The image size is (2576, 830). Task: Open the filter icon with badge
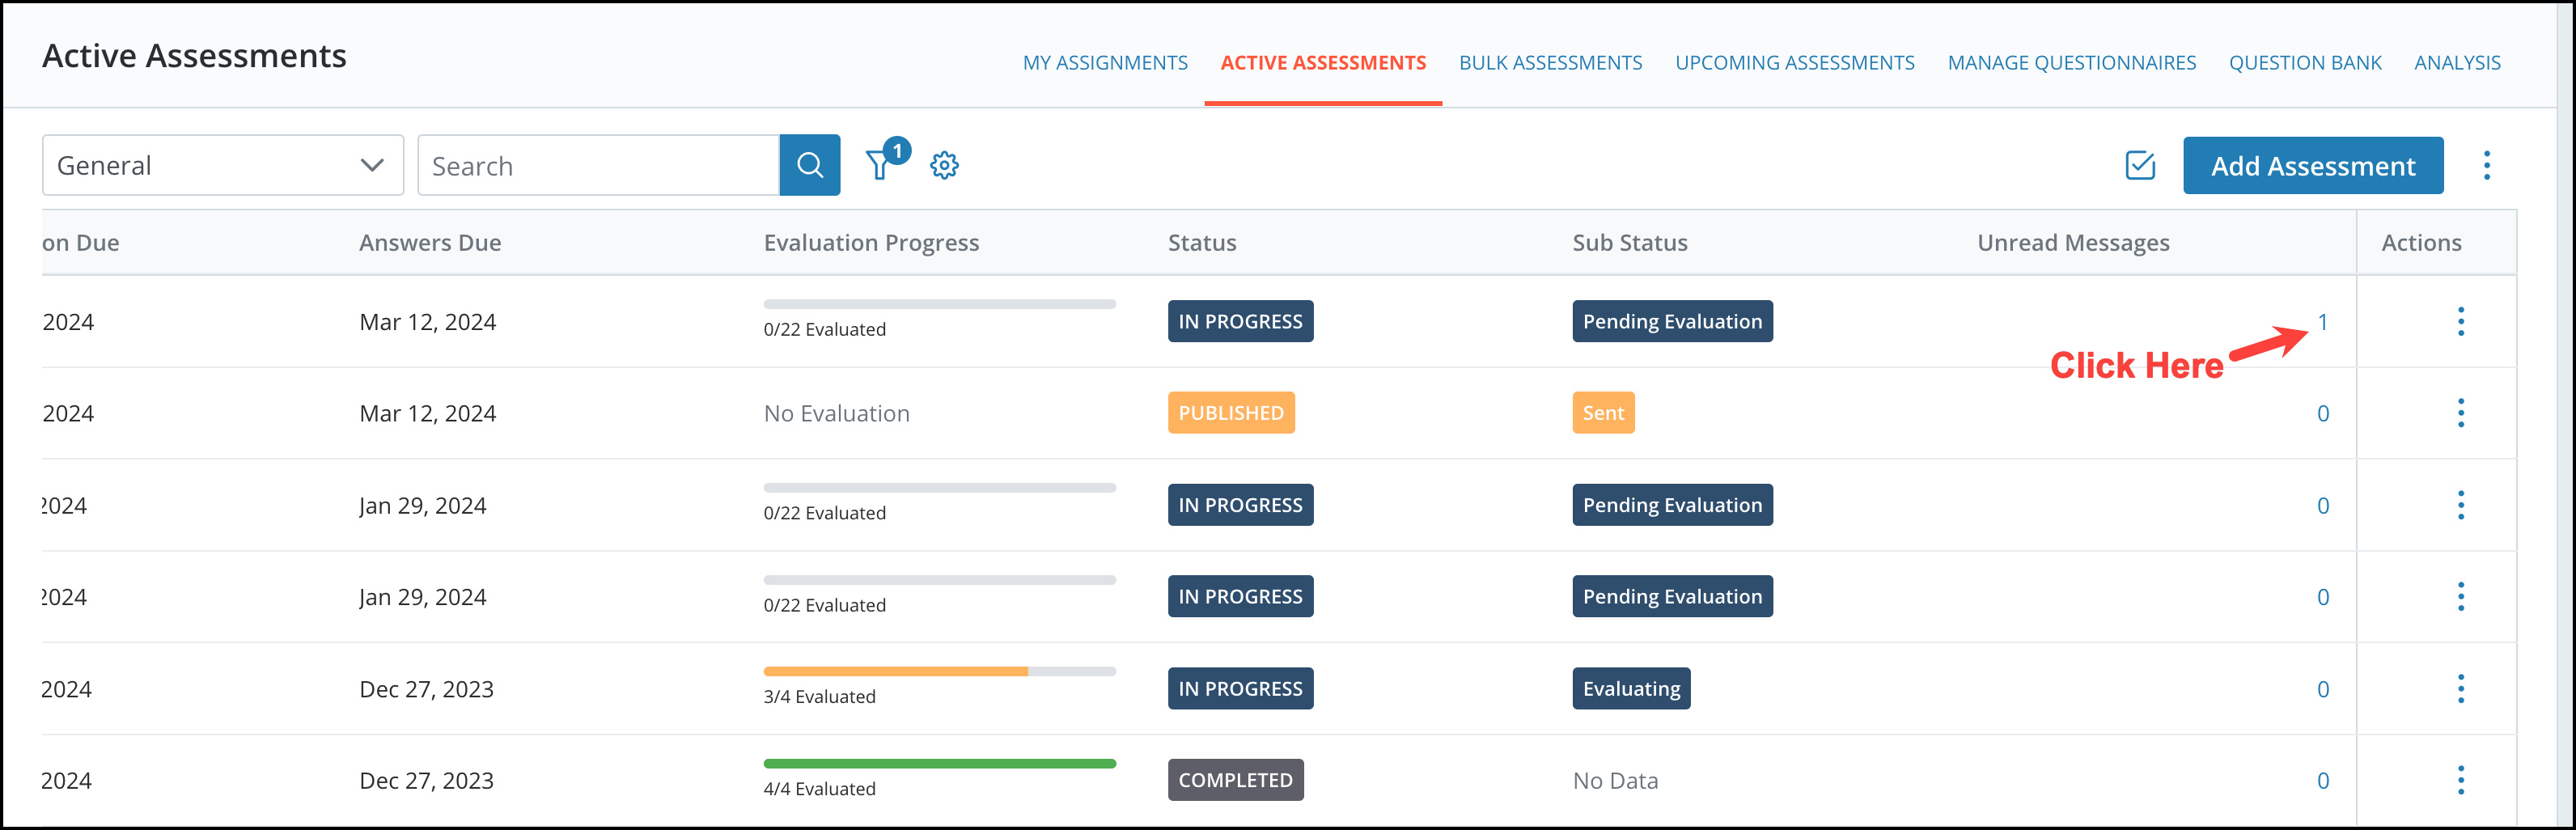tap(878, 164)
